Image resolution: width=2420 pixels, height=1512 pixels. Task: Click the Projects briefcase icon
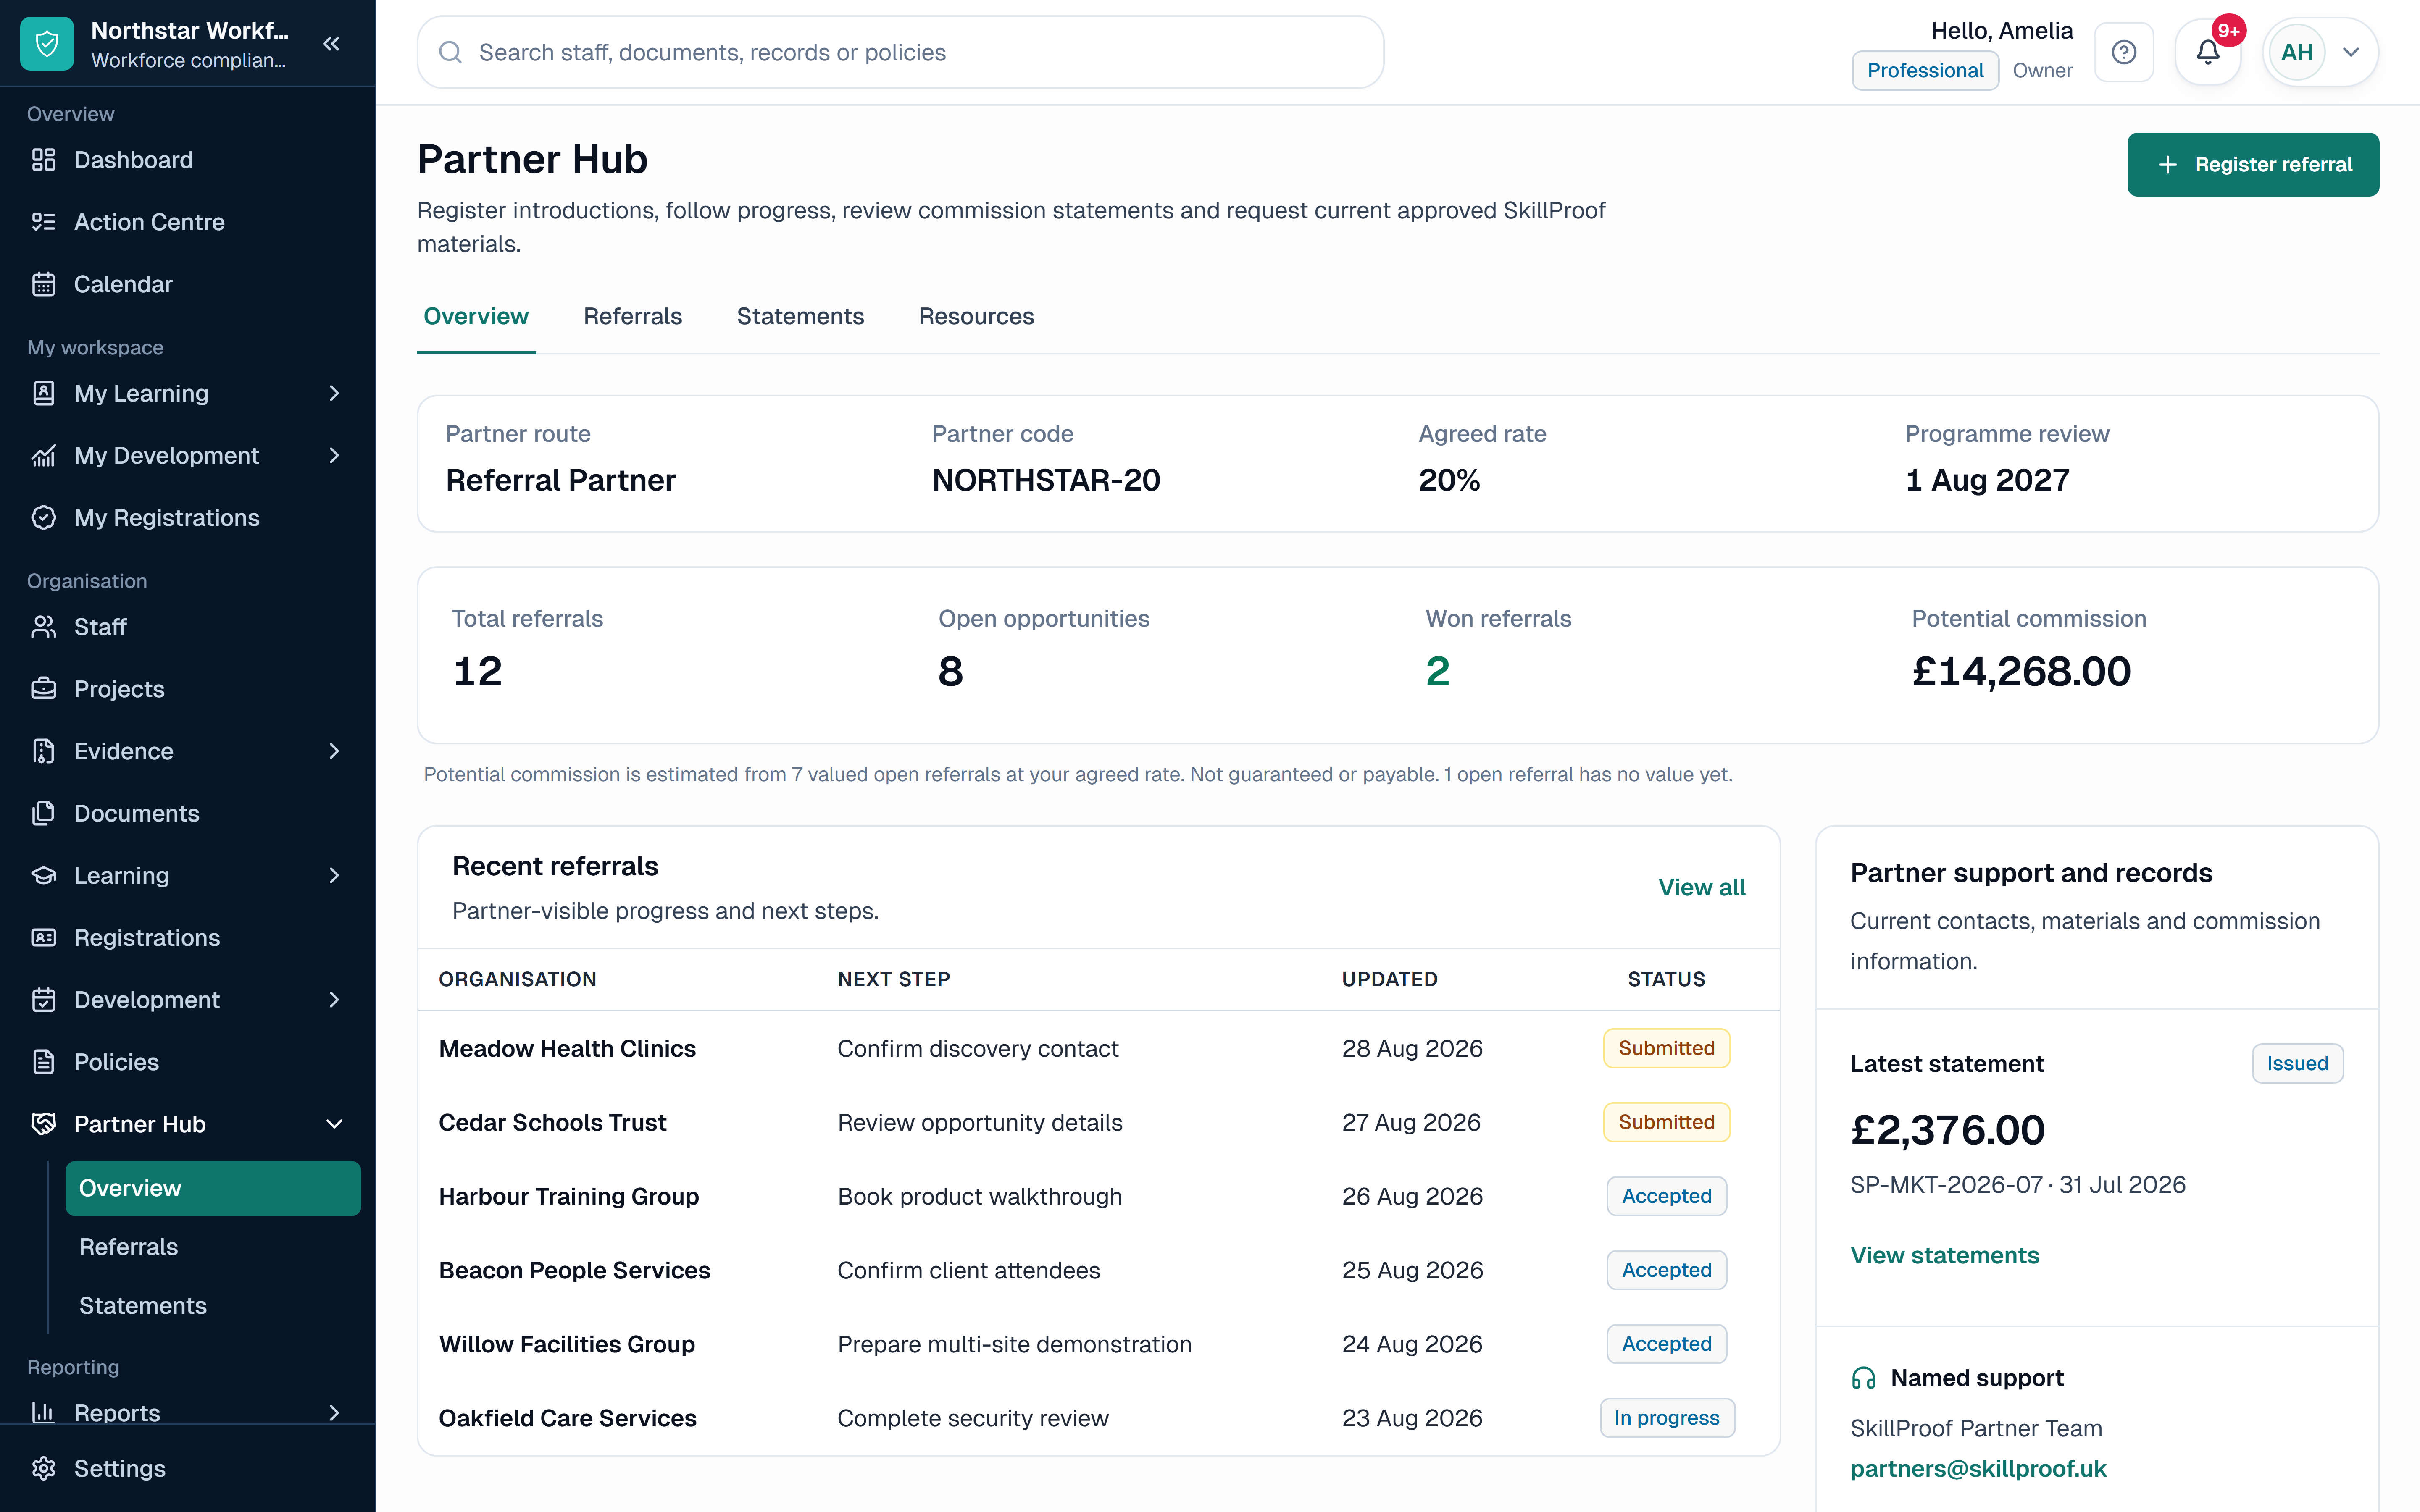pyautogui.click(x=43, y=689)
